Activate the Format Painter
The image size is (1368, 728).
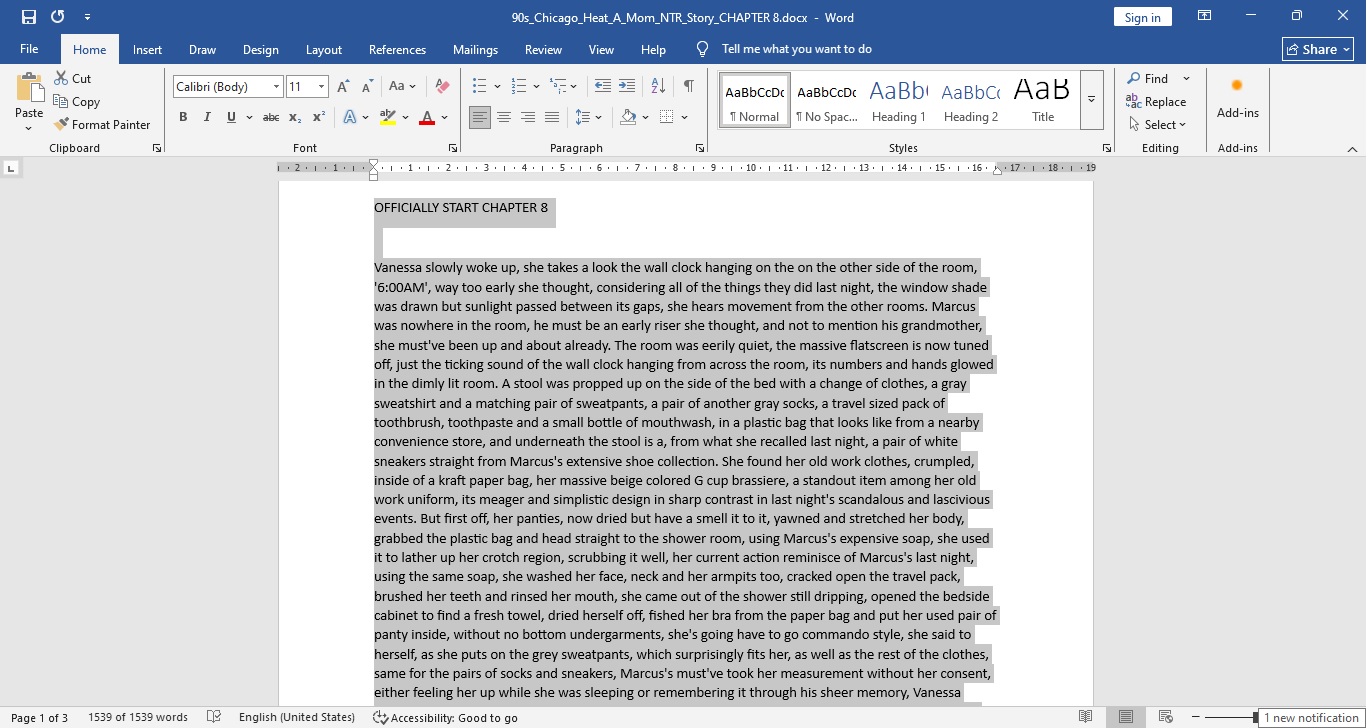point(102,125)
